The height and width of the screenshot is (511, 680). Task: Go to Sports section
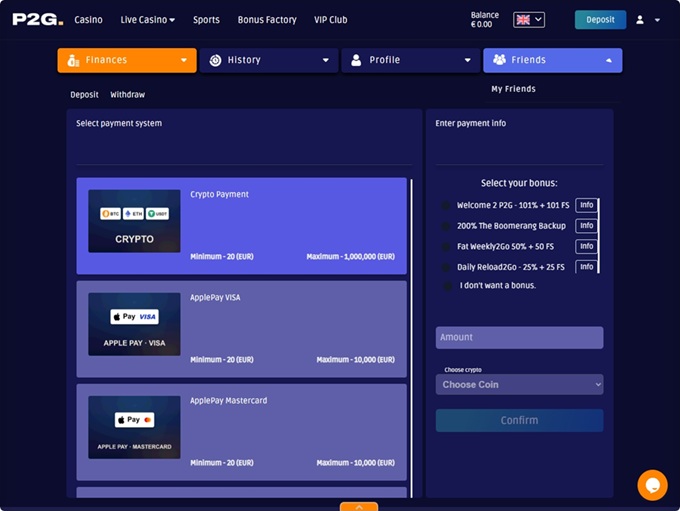pos(206,20)
